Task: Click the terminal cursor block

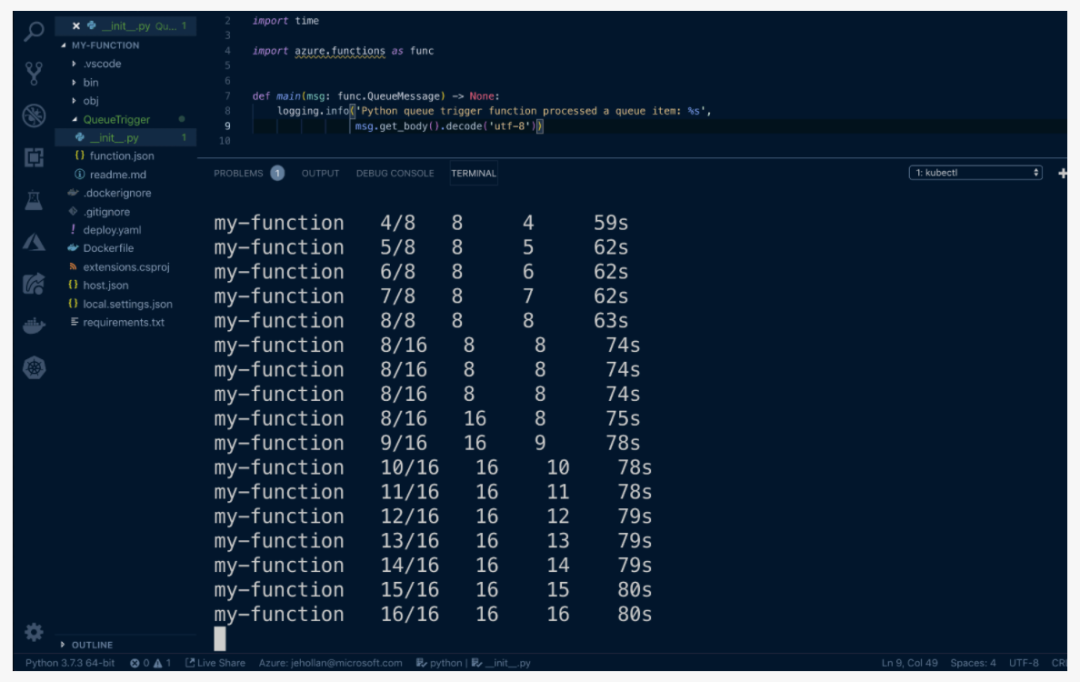Action: point(220,638)
